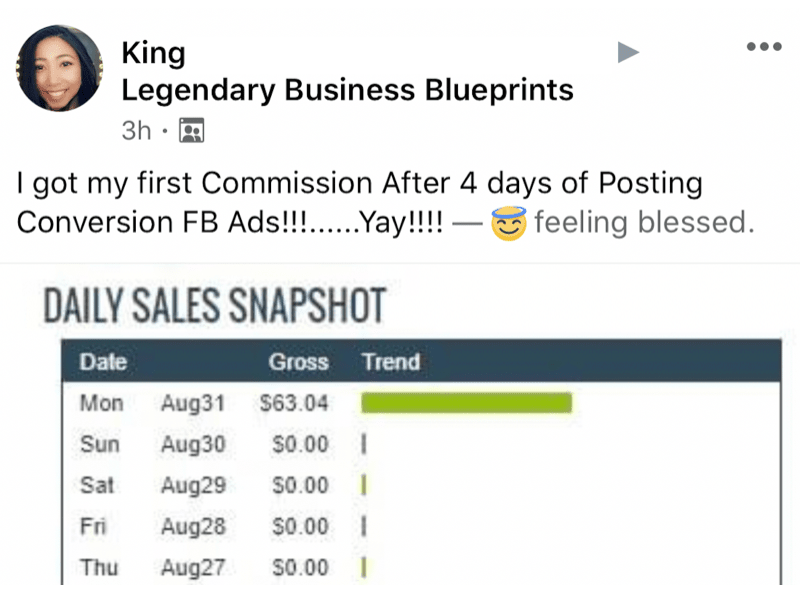The height and width of the screenshot is (592, 802).
Task: Click the Gross column header
Action: 299,362
